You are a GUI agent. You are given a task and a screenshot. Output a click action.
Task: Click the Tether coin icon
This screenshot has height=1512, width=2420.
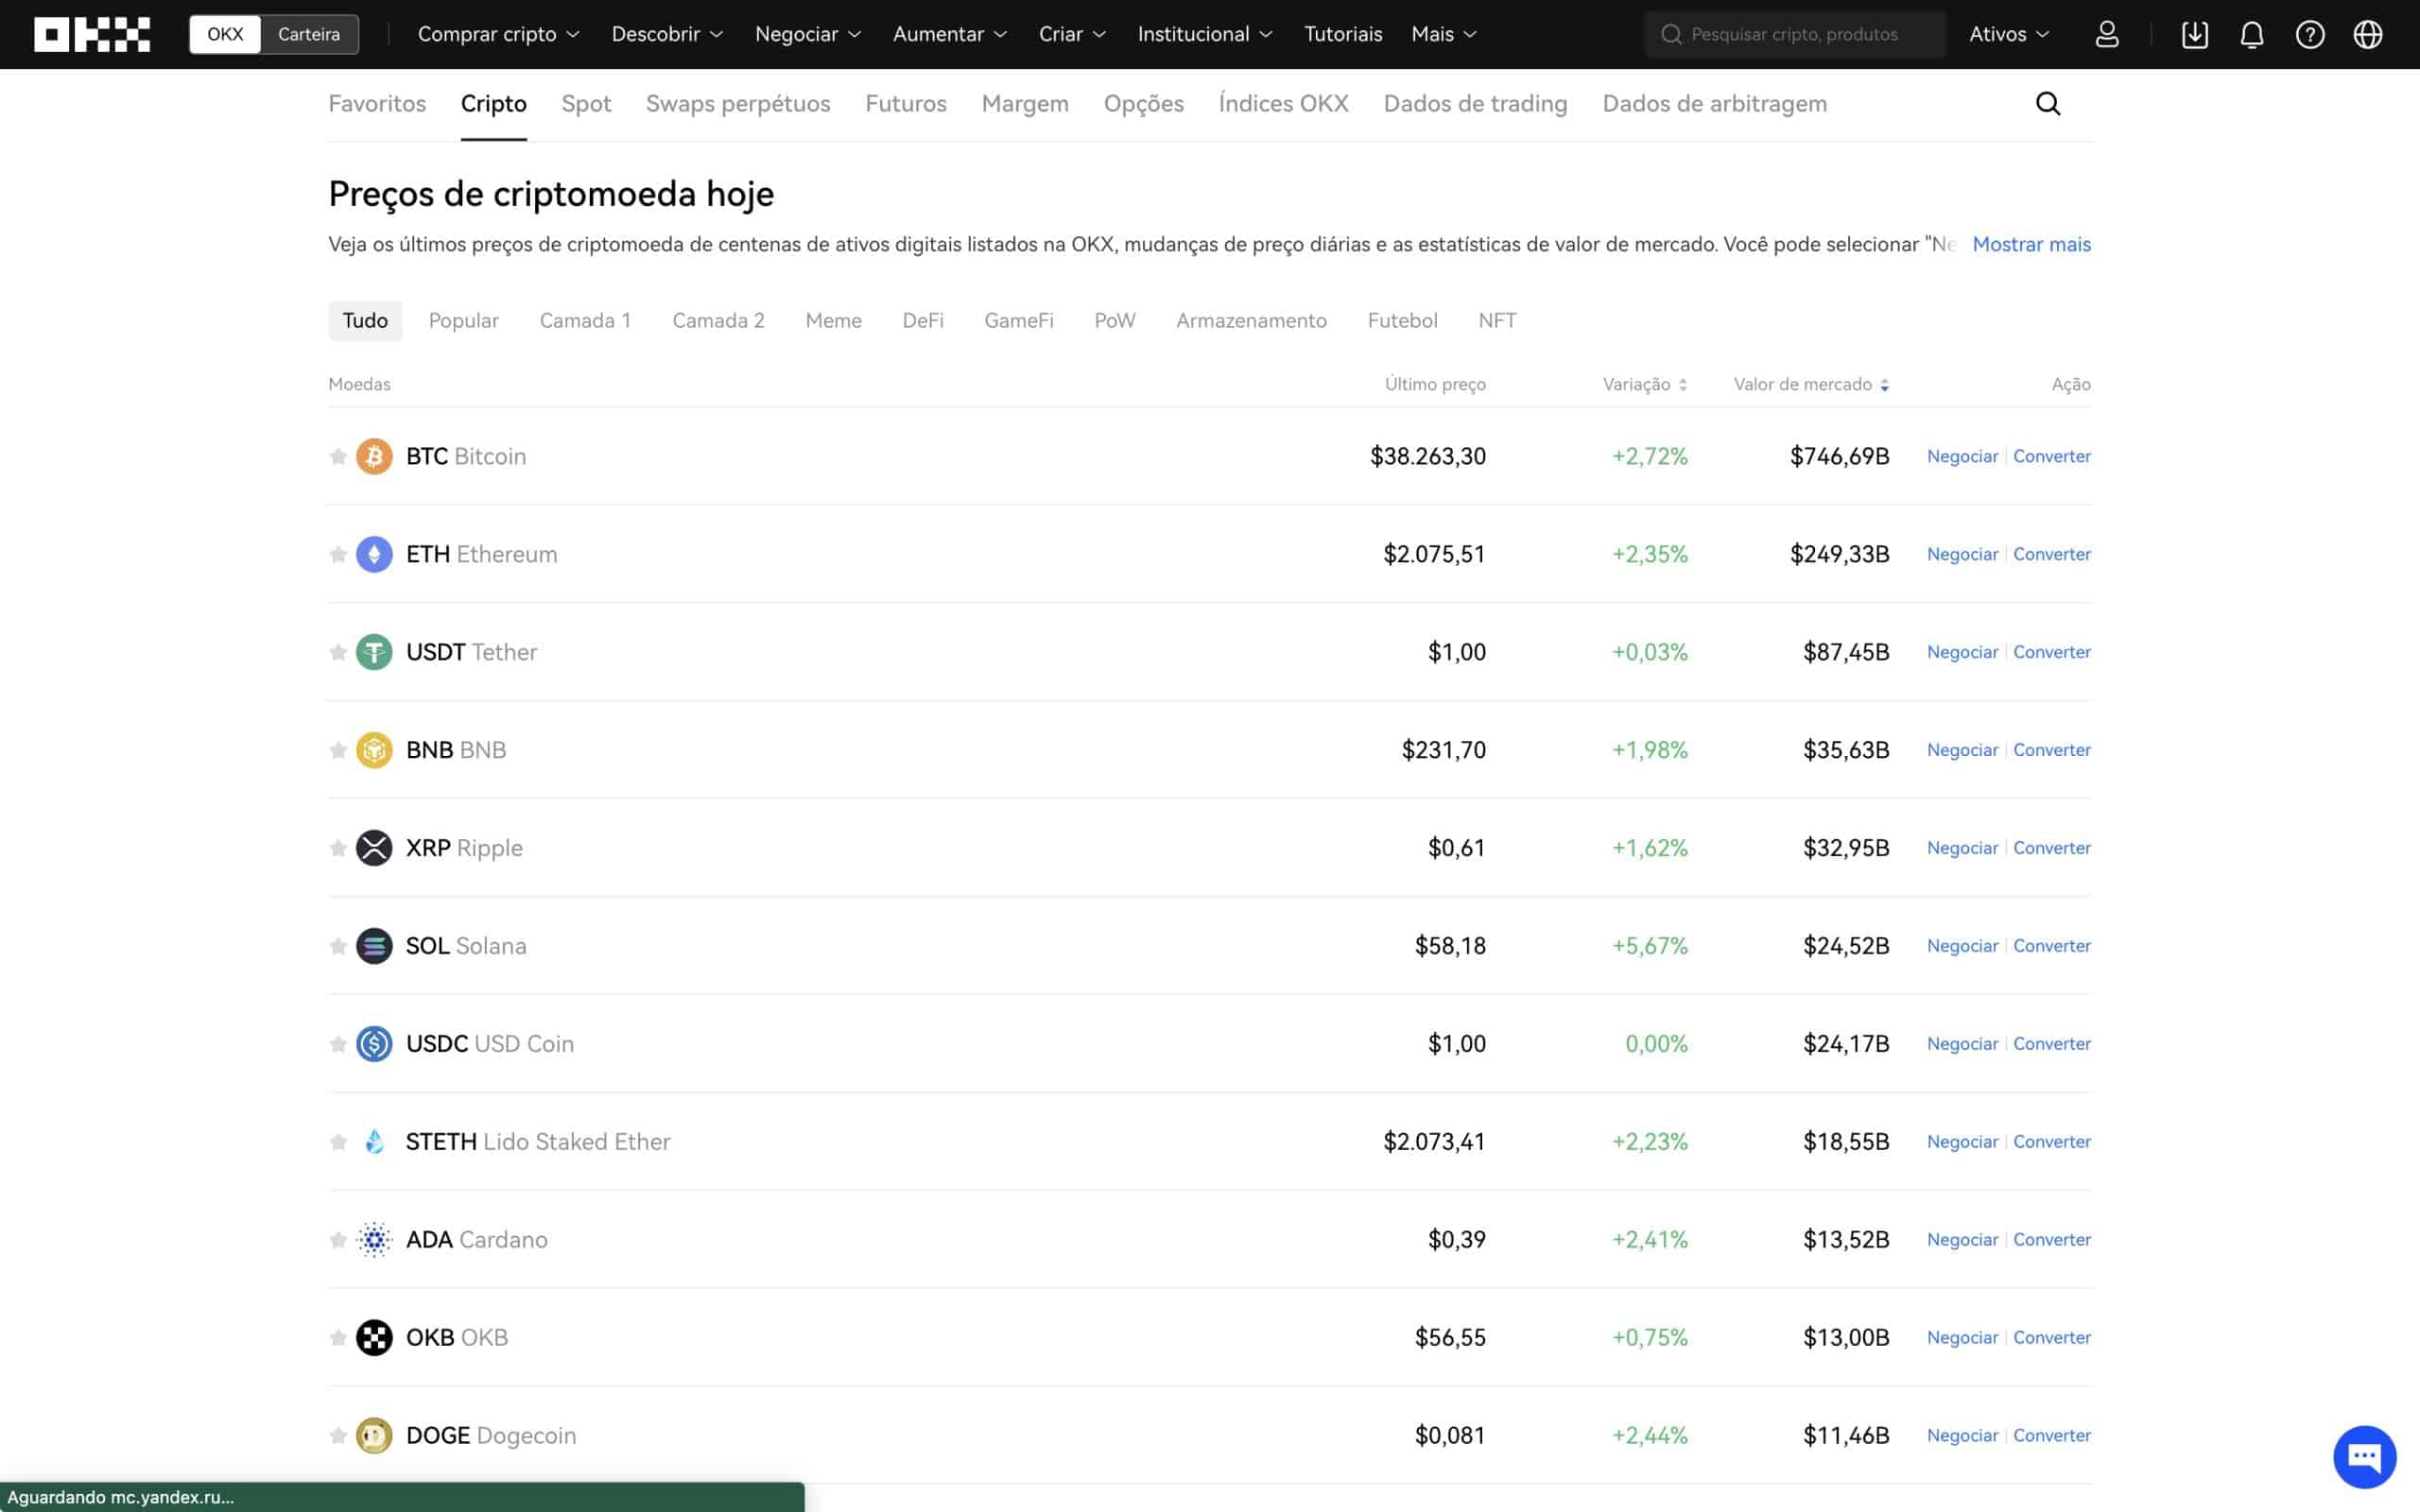pyautogui.click(x=374, y=652)
